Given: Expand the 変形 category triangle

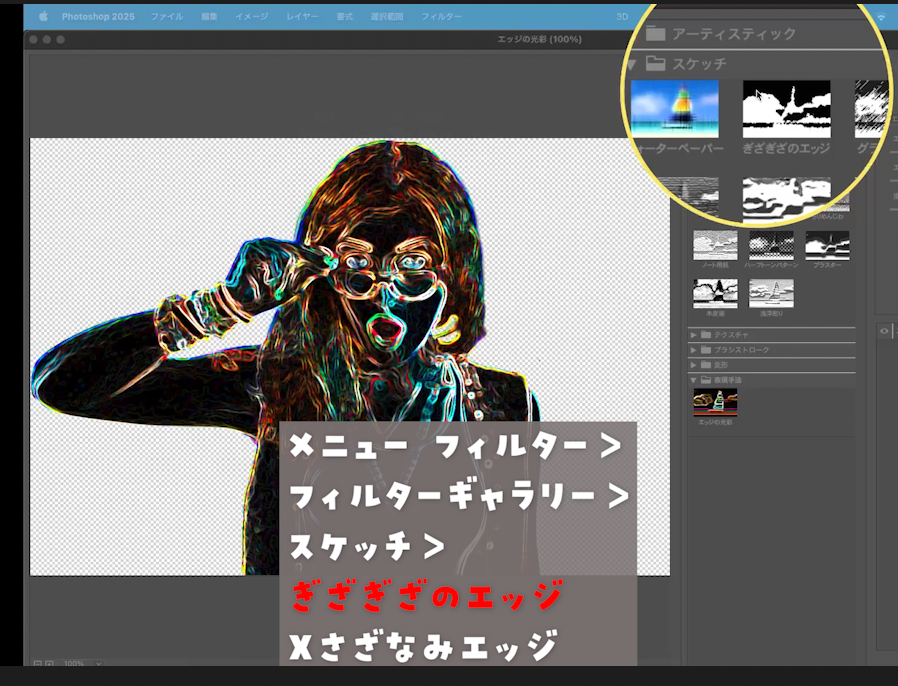Looking at the screenshot, I should point(694,365).
